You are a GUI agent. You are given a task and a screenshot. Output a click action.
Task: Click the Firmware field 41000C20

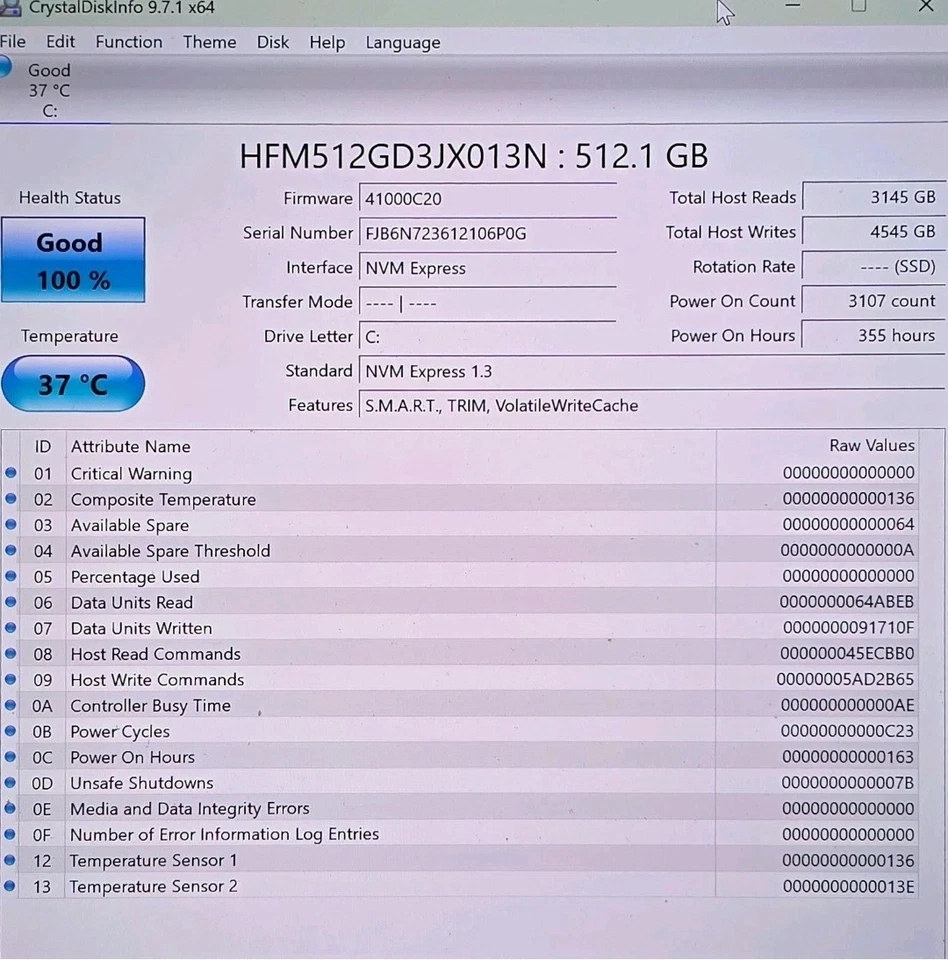[x=487, y=198]
